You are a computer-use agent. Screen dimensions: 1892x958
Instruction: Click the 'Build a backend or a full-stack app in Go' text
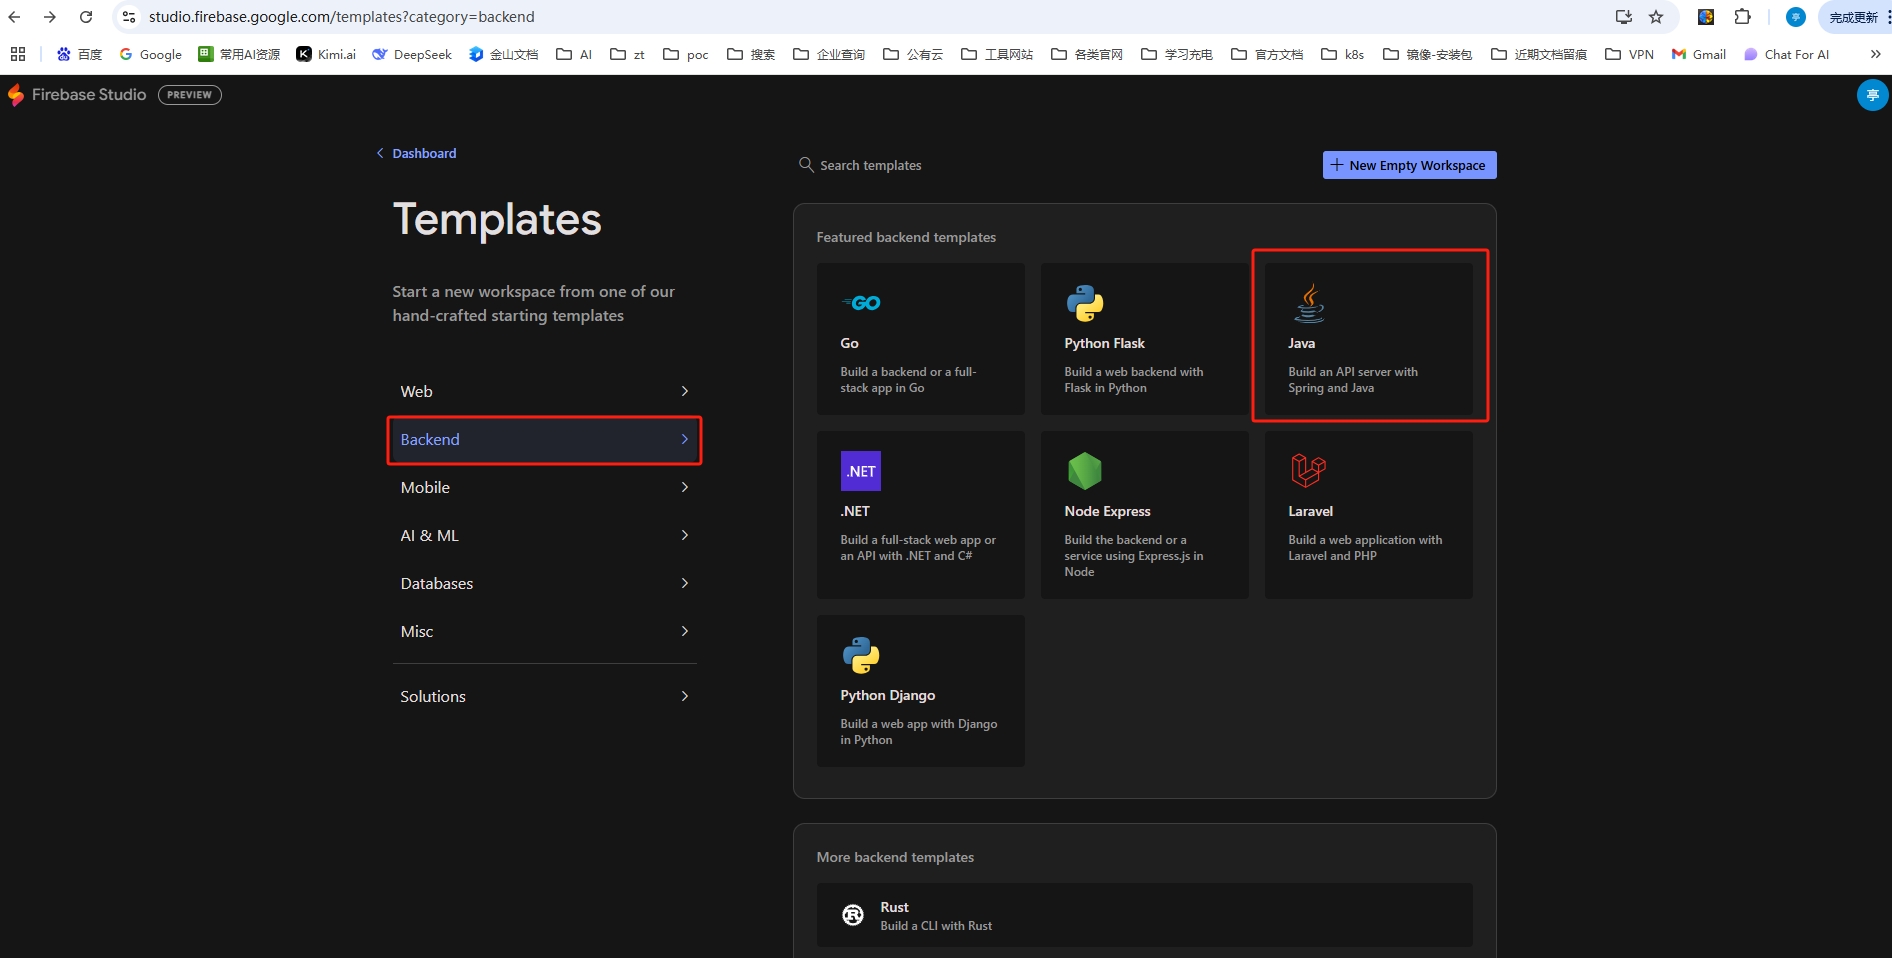[908, 380]
